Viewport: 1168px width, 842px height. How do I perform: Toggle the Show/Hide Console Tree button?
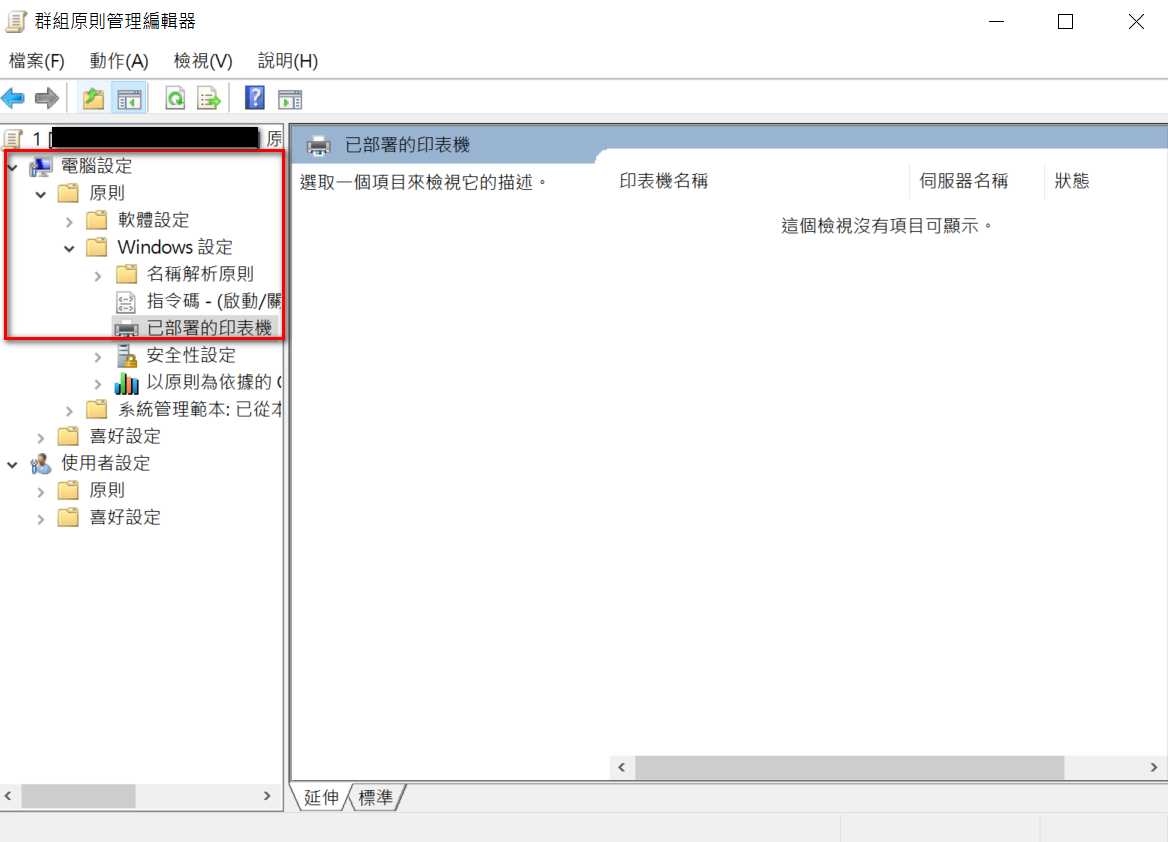(x=129, y=98)
